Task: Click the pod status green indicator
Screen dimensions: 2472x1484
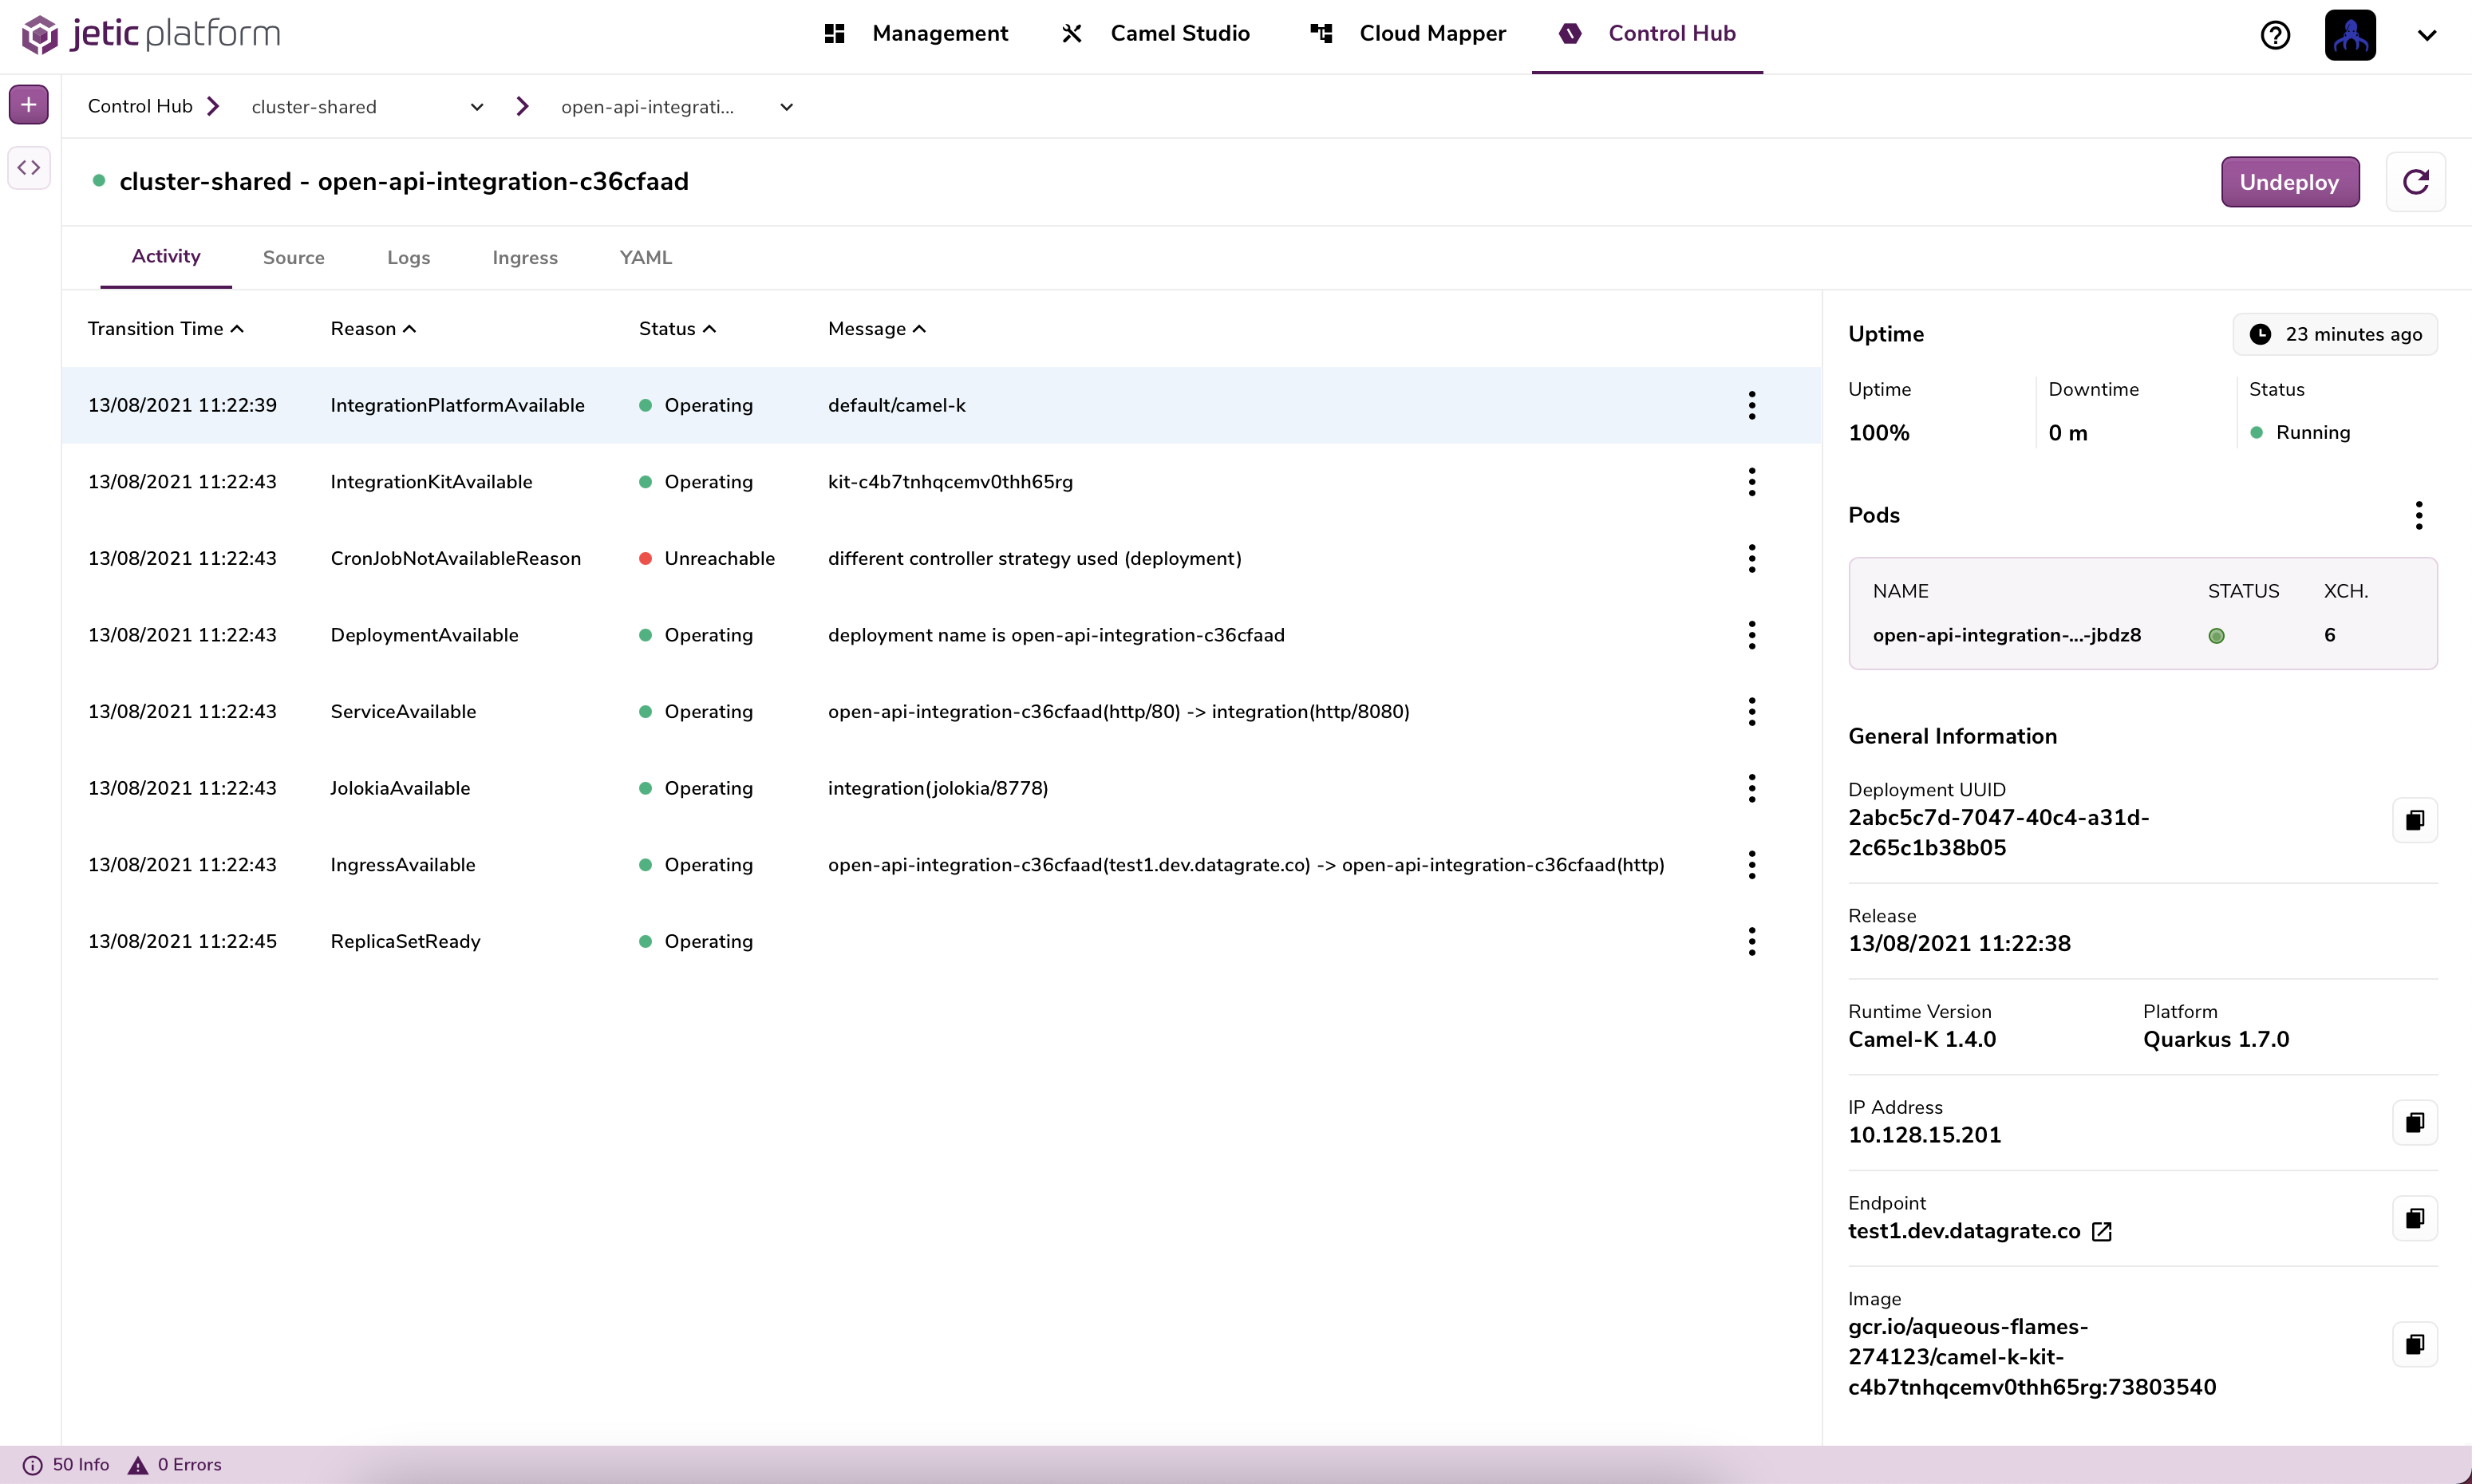Action: 2216,636
